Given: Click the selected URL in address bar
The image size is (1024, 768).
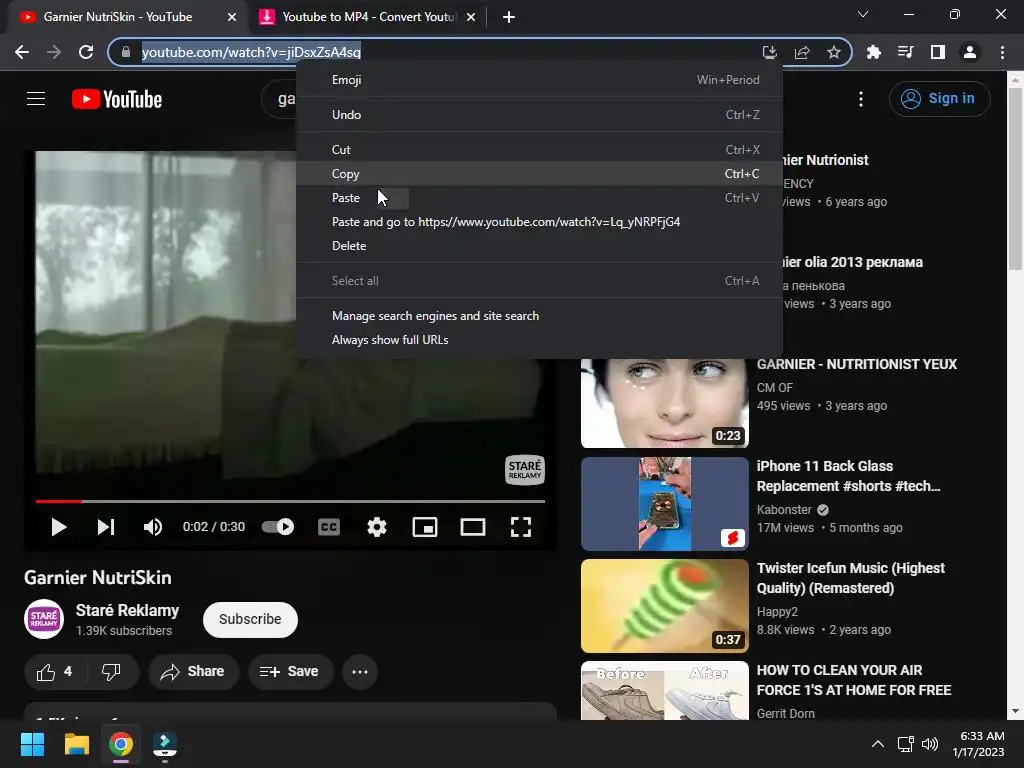Looking at the screenshot, I should 251,52.
